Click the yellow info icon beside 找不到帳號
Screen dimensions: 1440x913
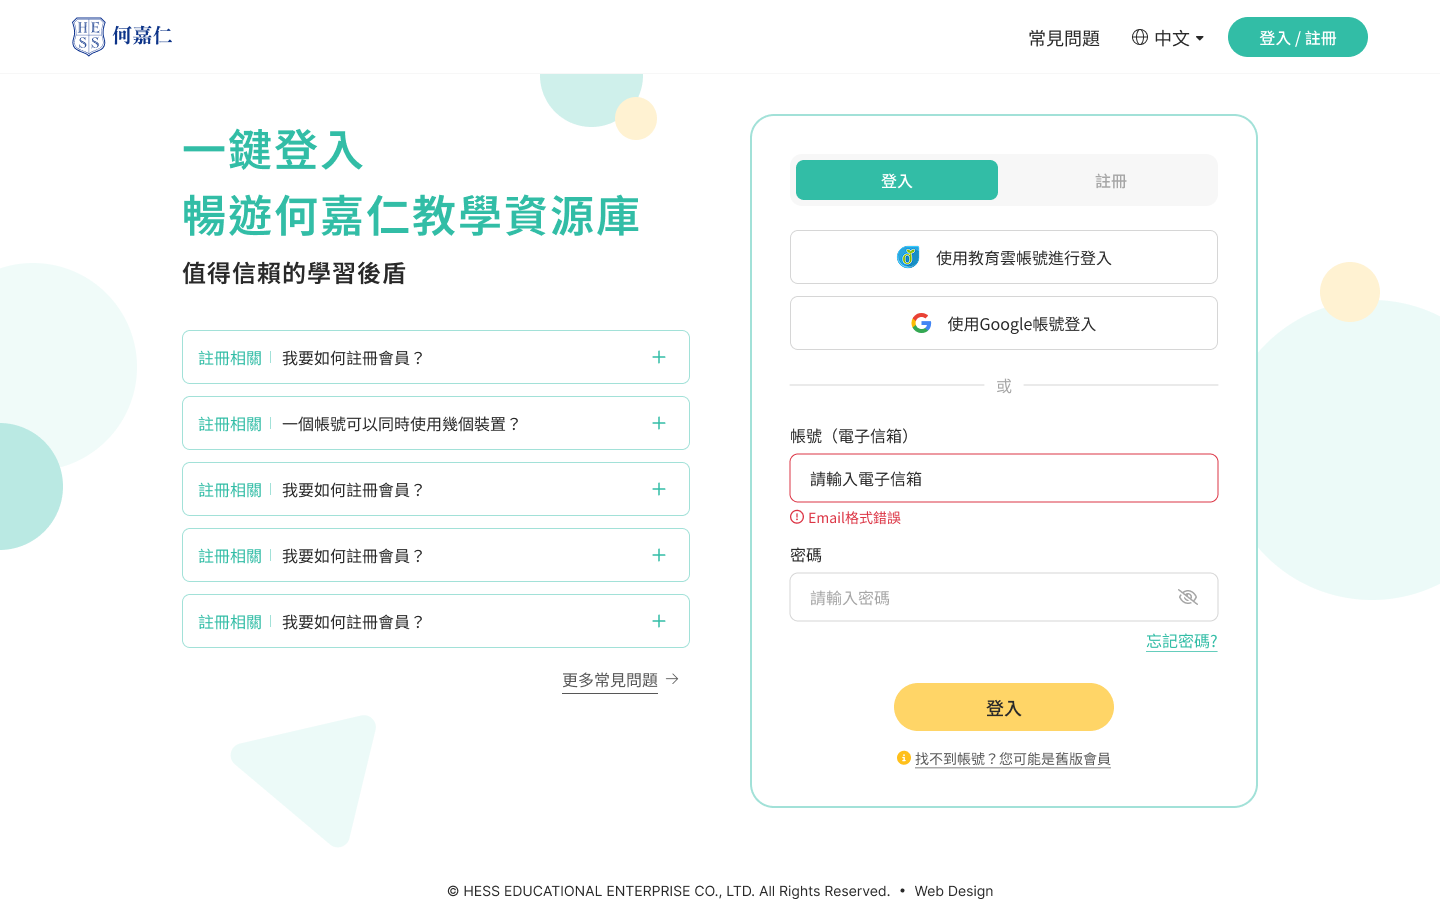[x=904, y=758]
